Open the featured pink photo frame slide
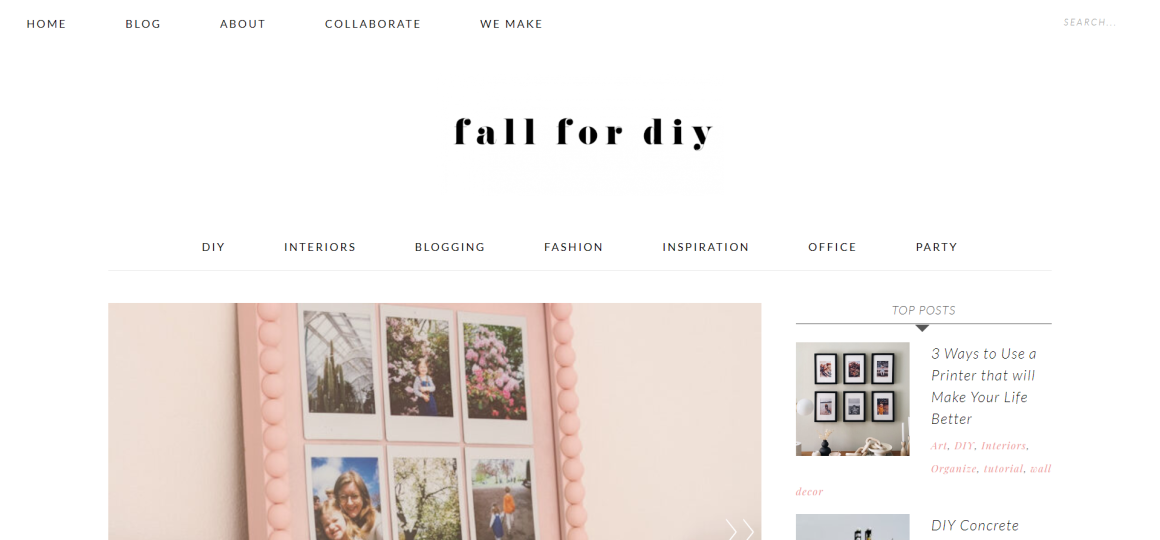 434,421
